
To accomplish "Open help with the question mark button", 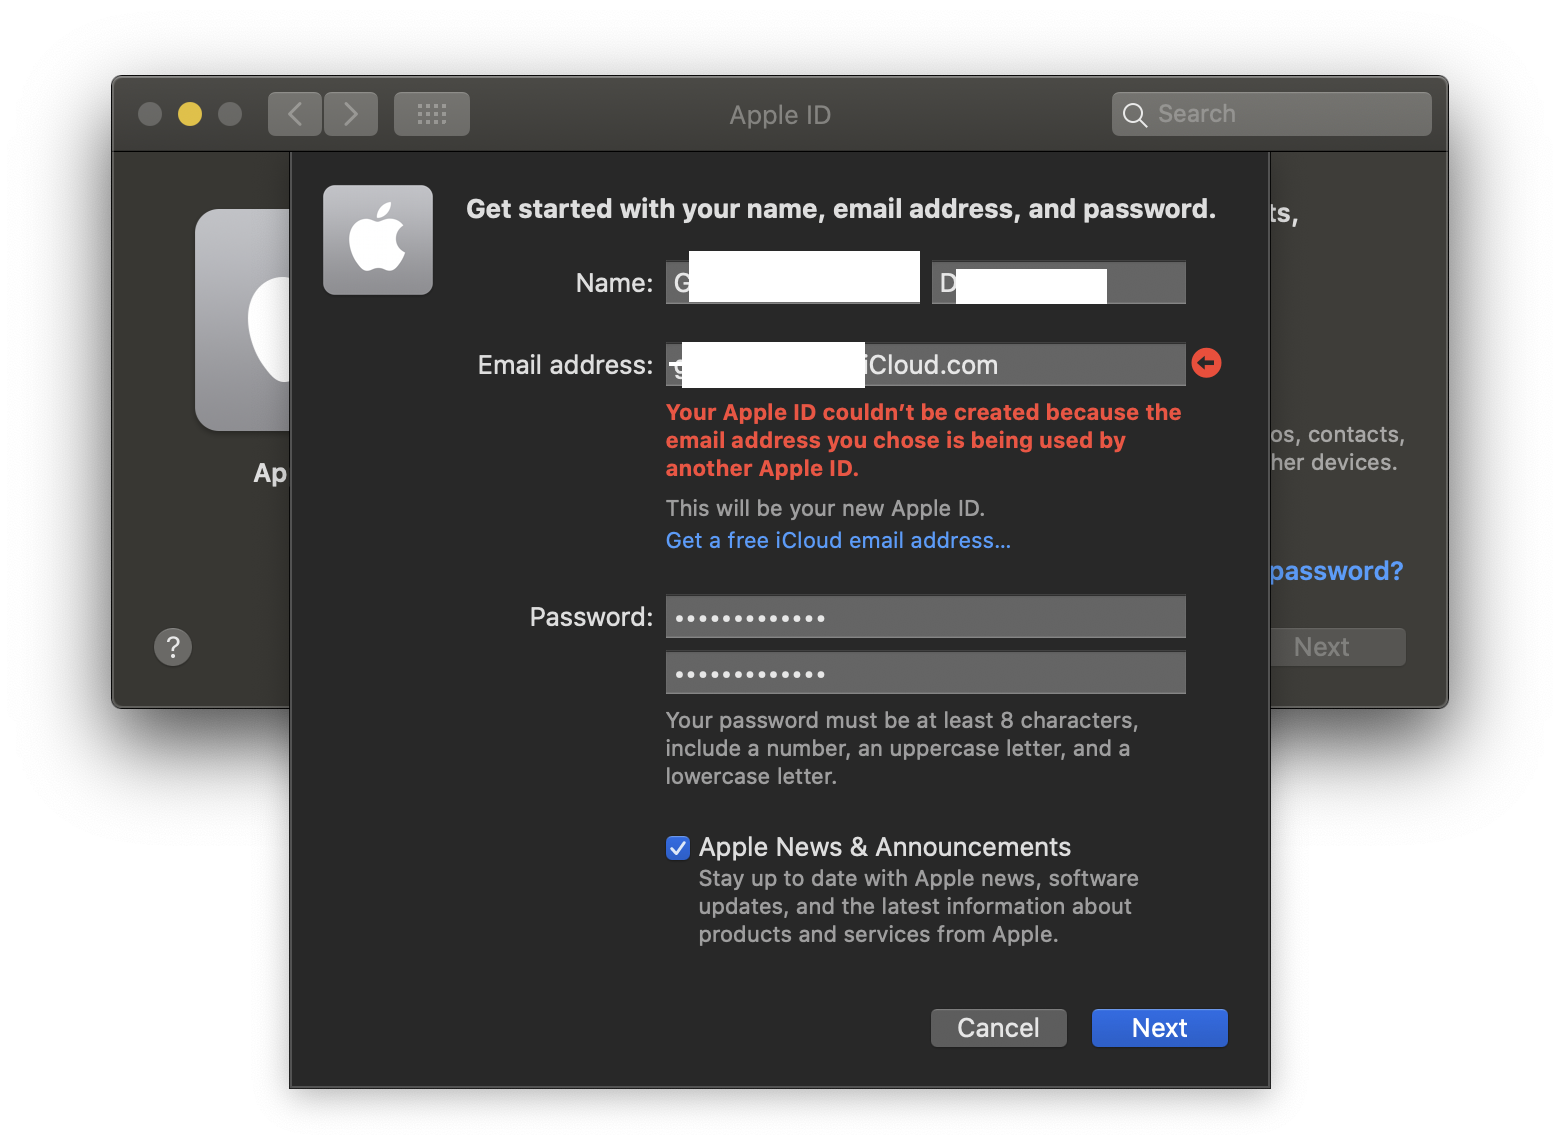I will click(173, 647).
